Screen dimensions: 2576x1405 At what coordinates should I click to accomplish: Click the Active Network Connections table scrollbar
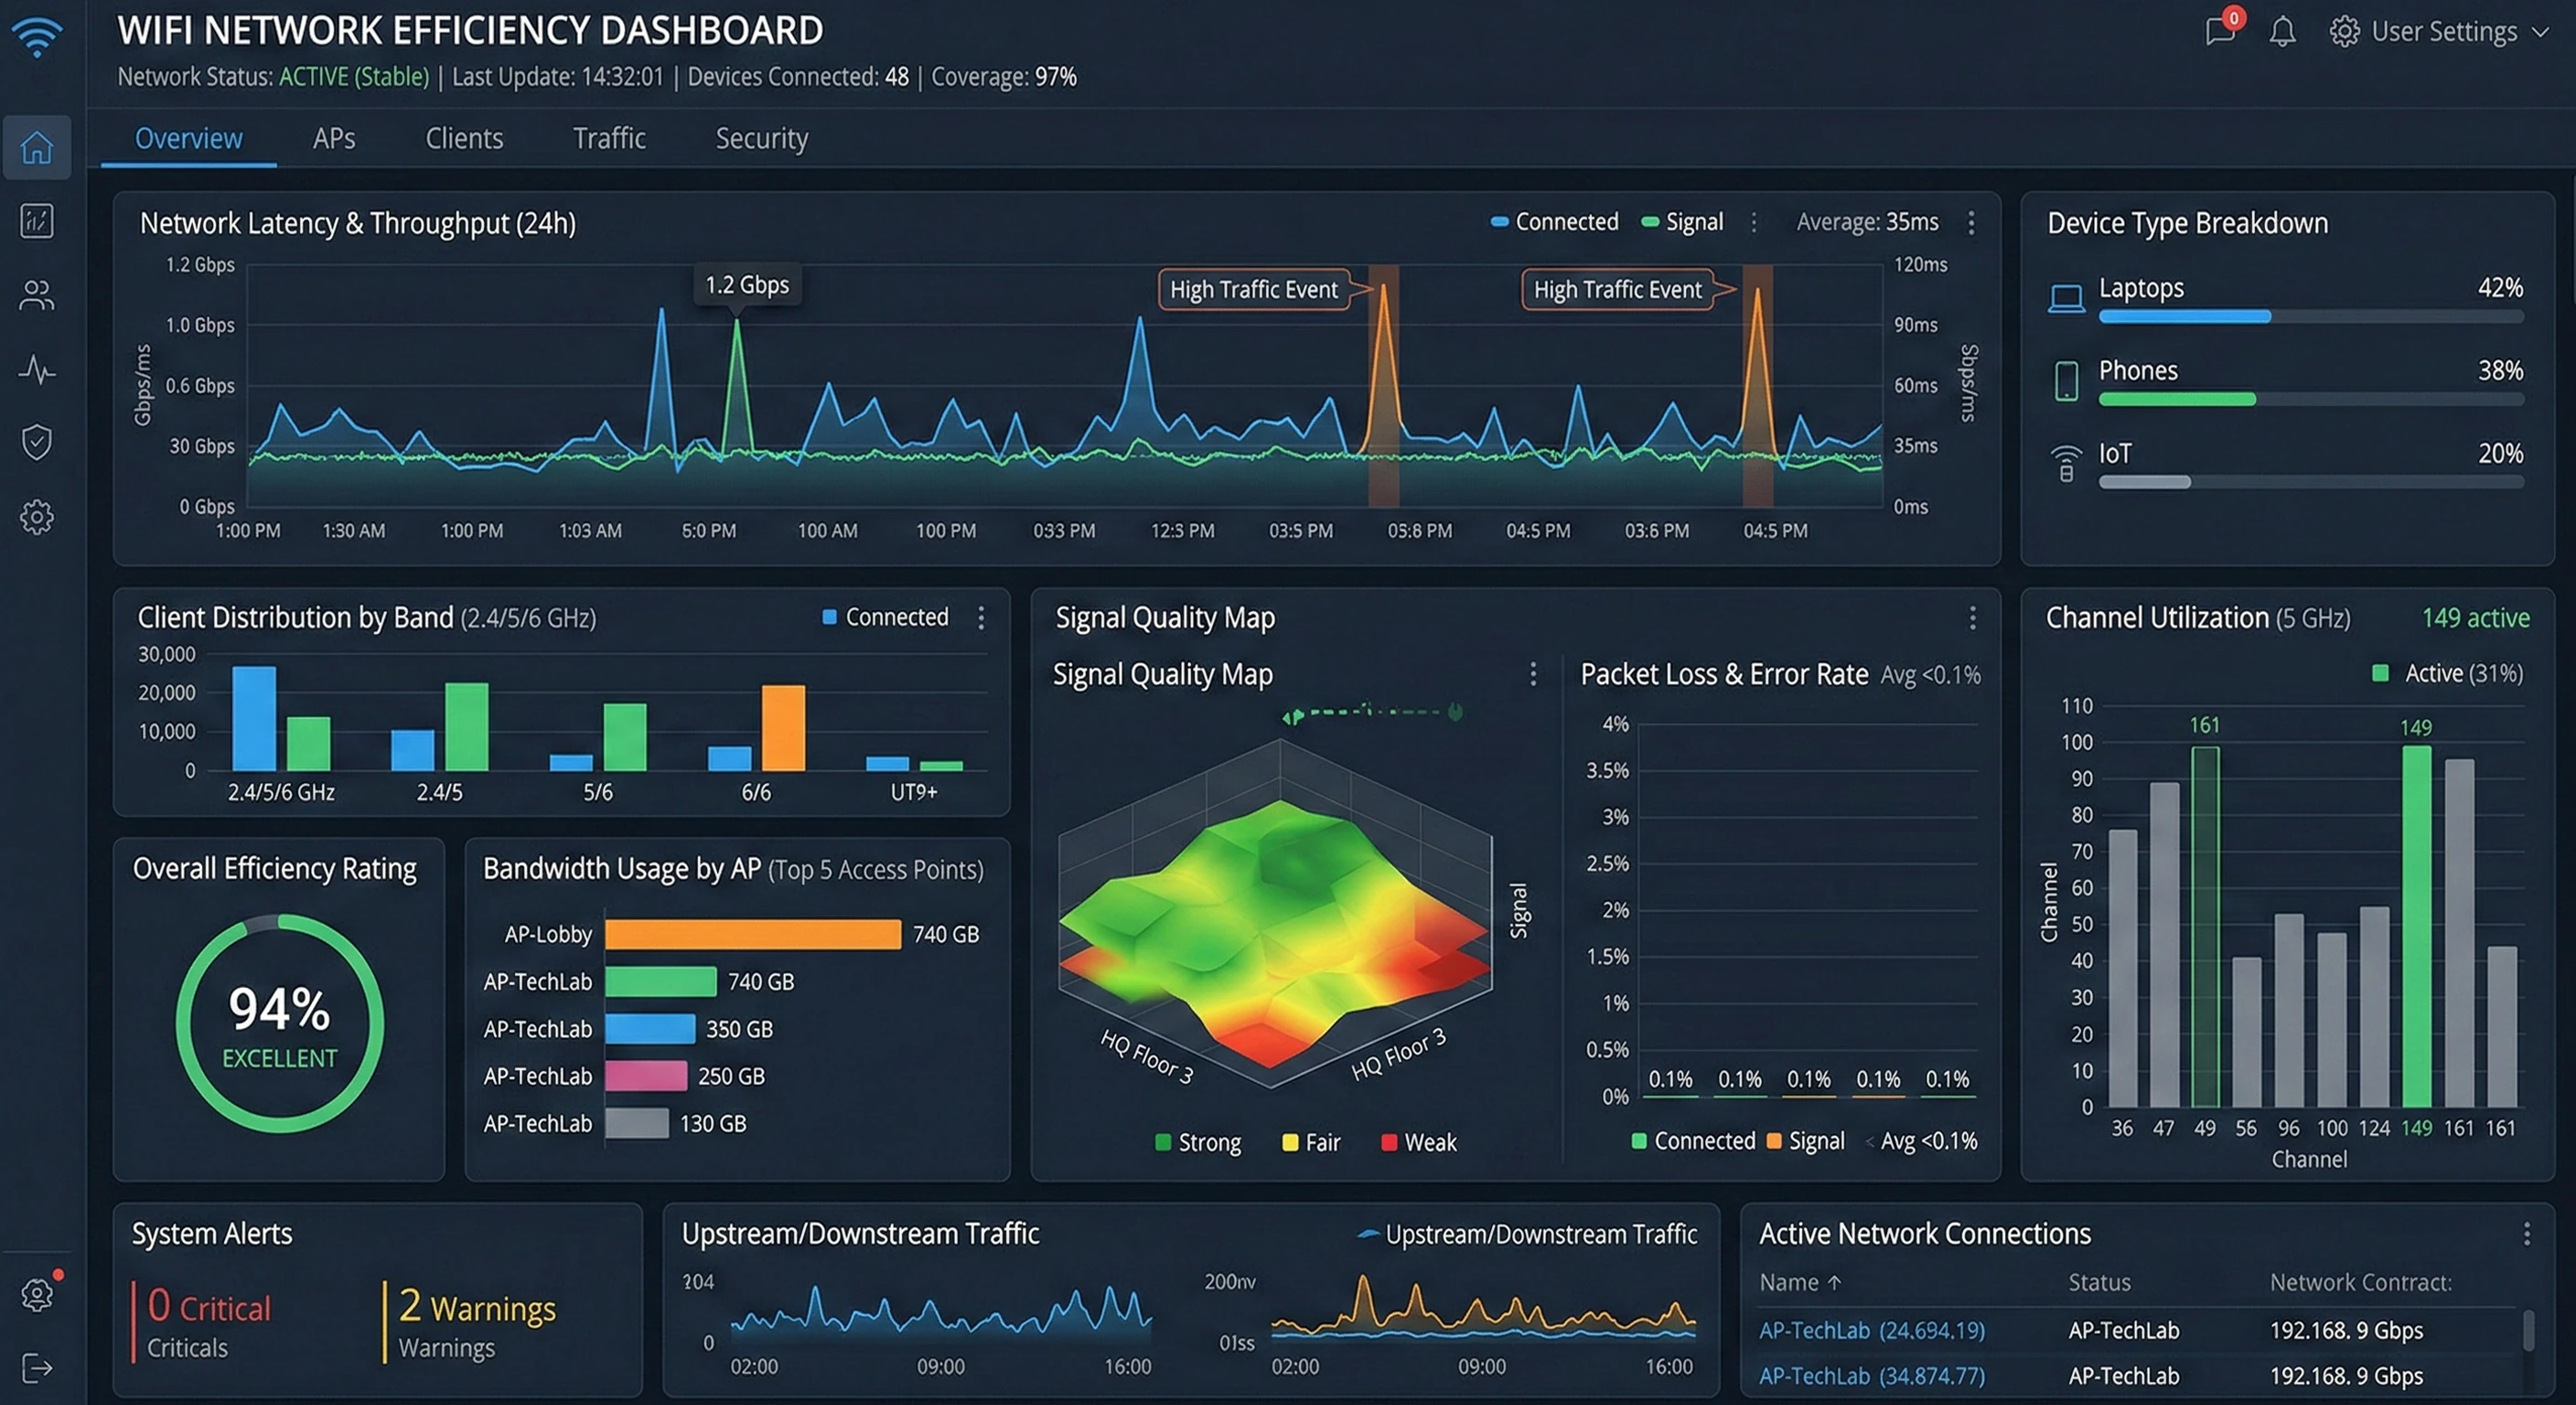point(2529,1331)
